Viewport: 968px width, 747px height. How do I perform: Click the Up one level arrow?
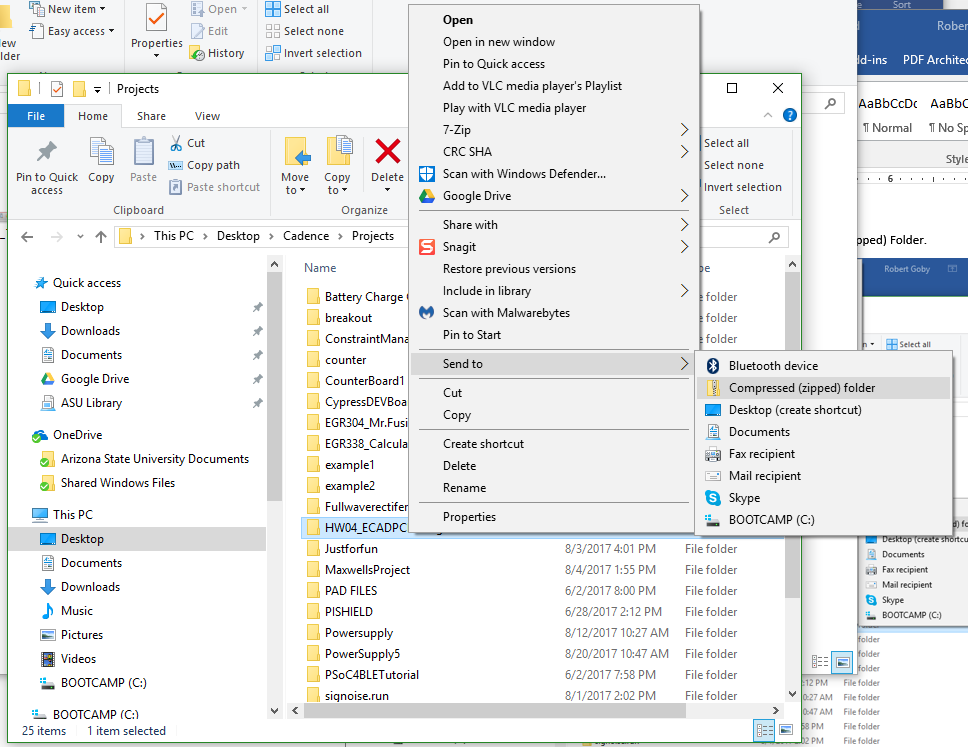[101, 236]
